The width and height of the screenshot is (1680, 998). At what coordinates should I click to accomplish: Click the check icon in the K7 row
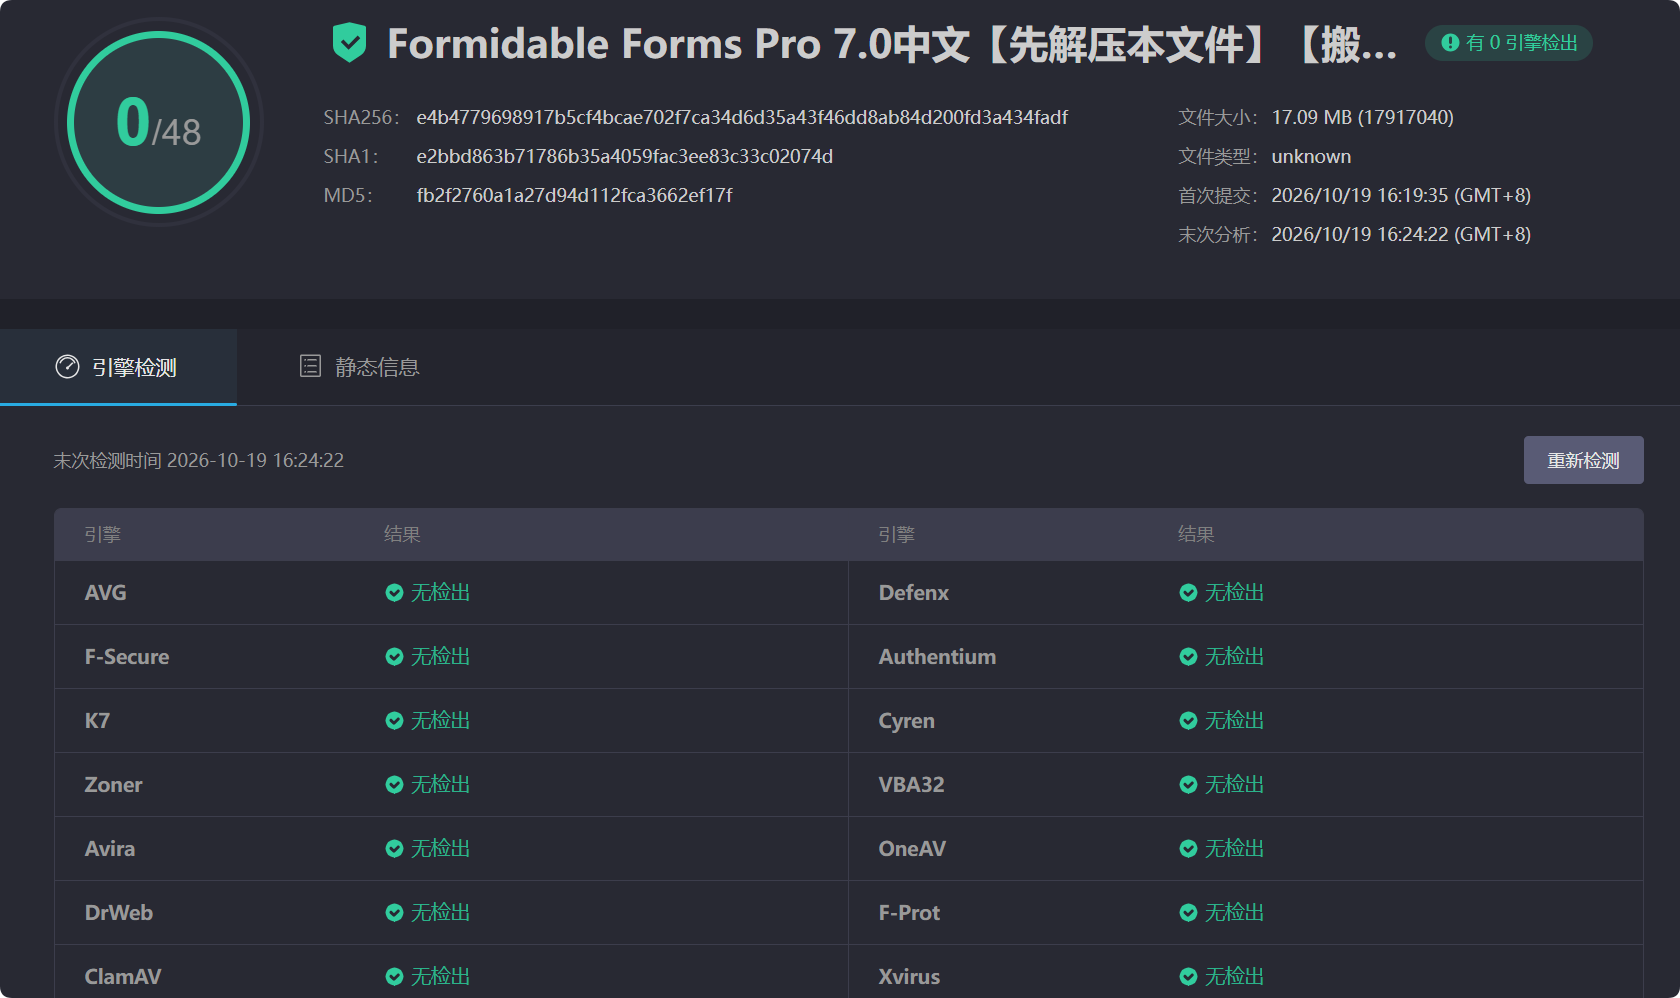[394, 721]
